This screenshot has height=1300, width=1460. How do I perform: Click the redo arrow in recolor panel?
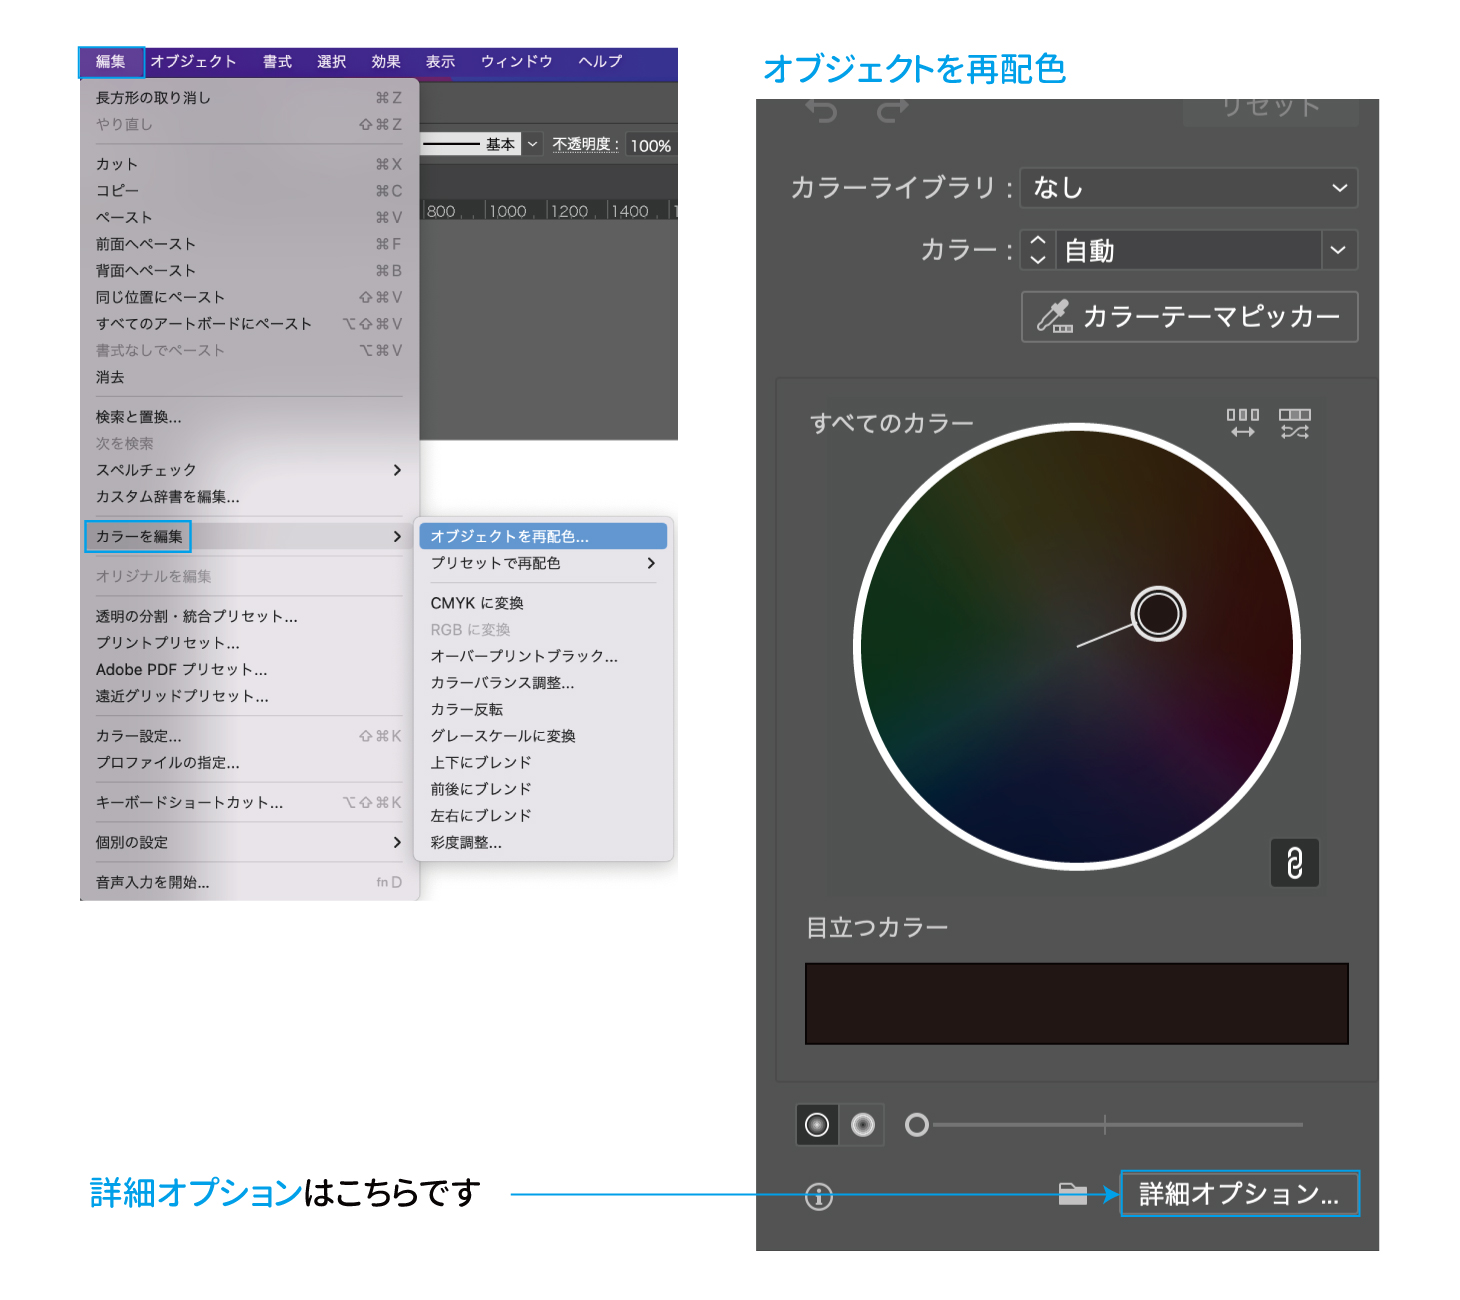892,110
